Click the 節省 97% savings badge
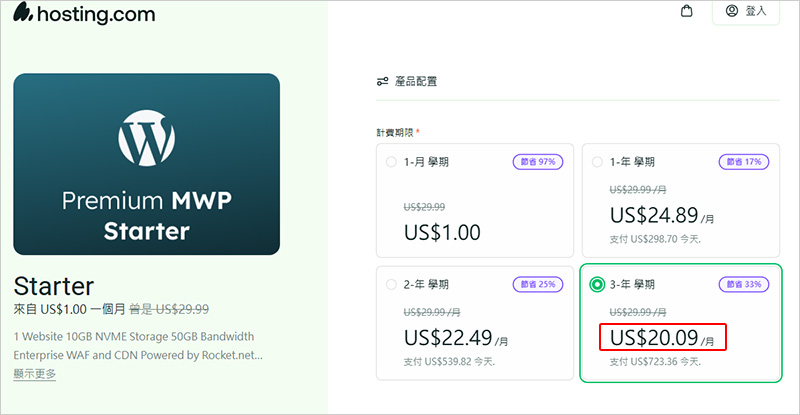The image size is (800, 415). coord(538,161)
